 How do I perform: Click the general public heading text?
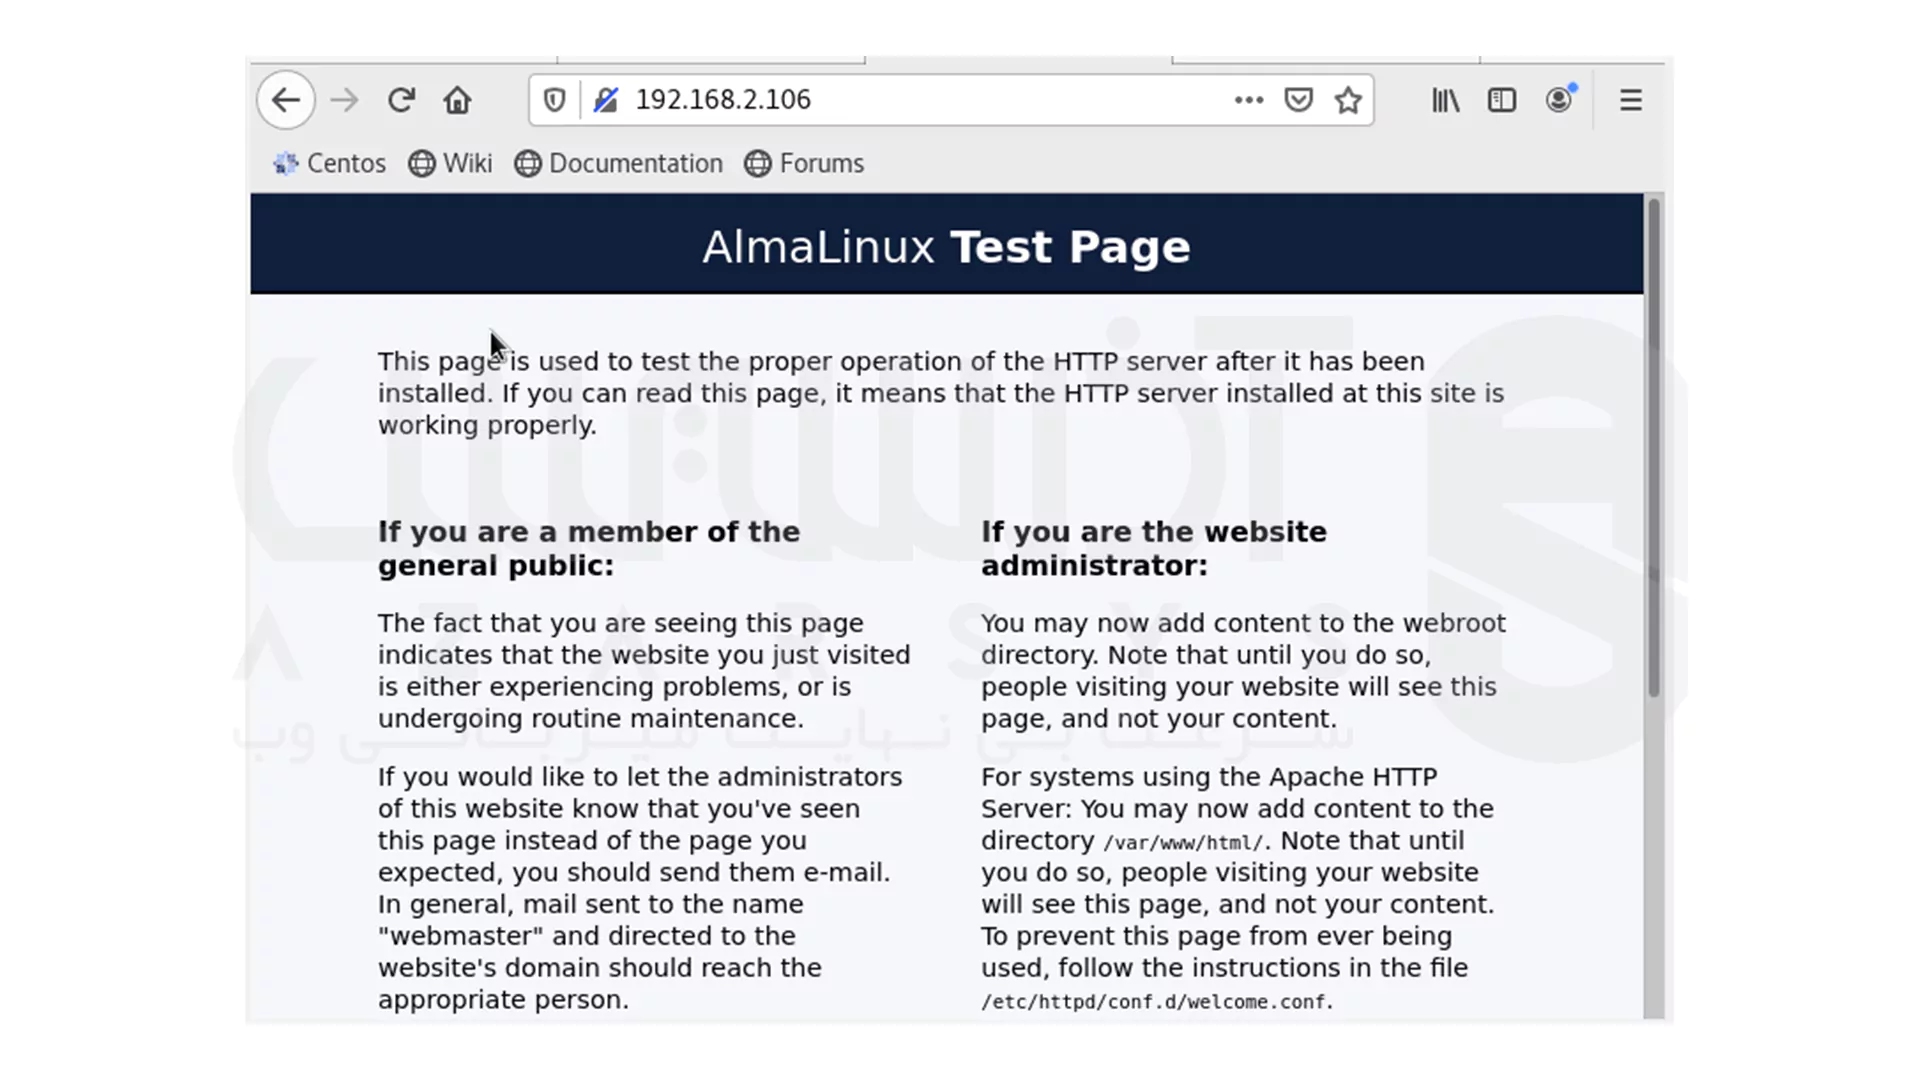(589, 548)
